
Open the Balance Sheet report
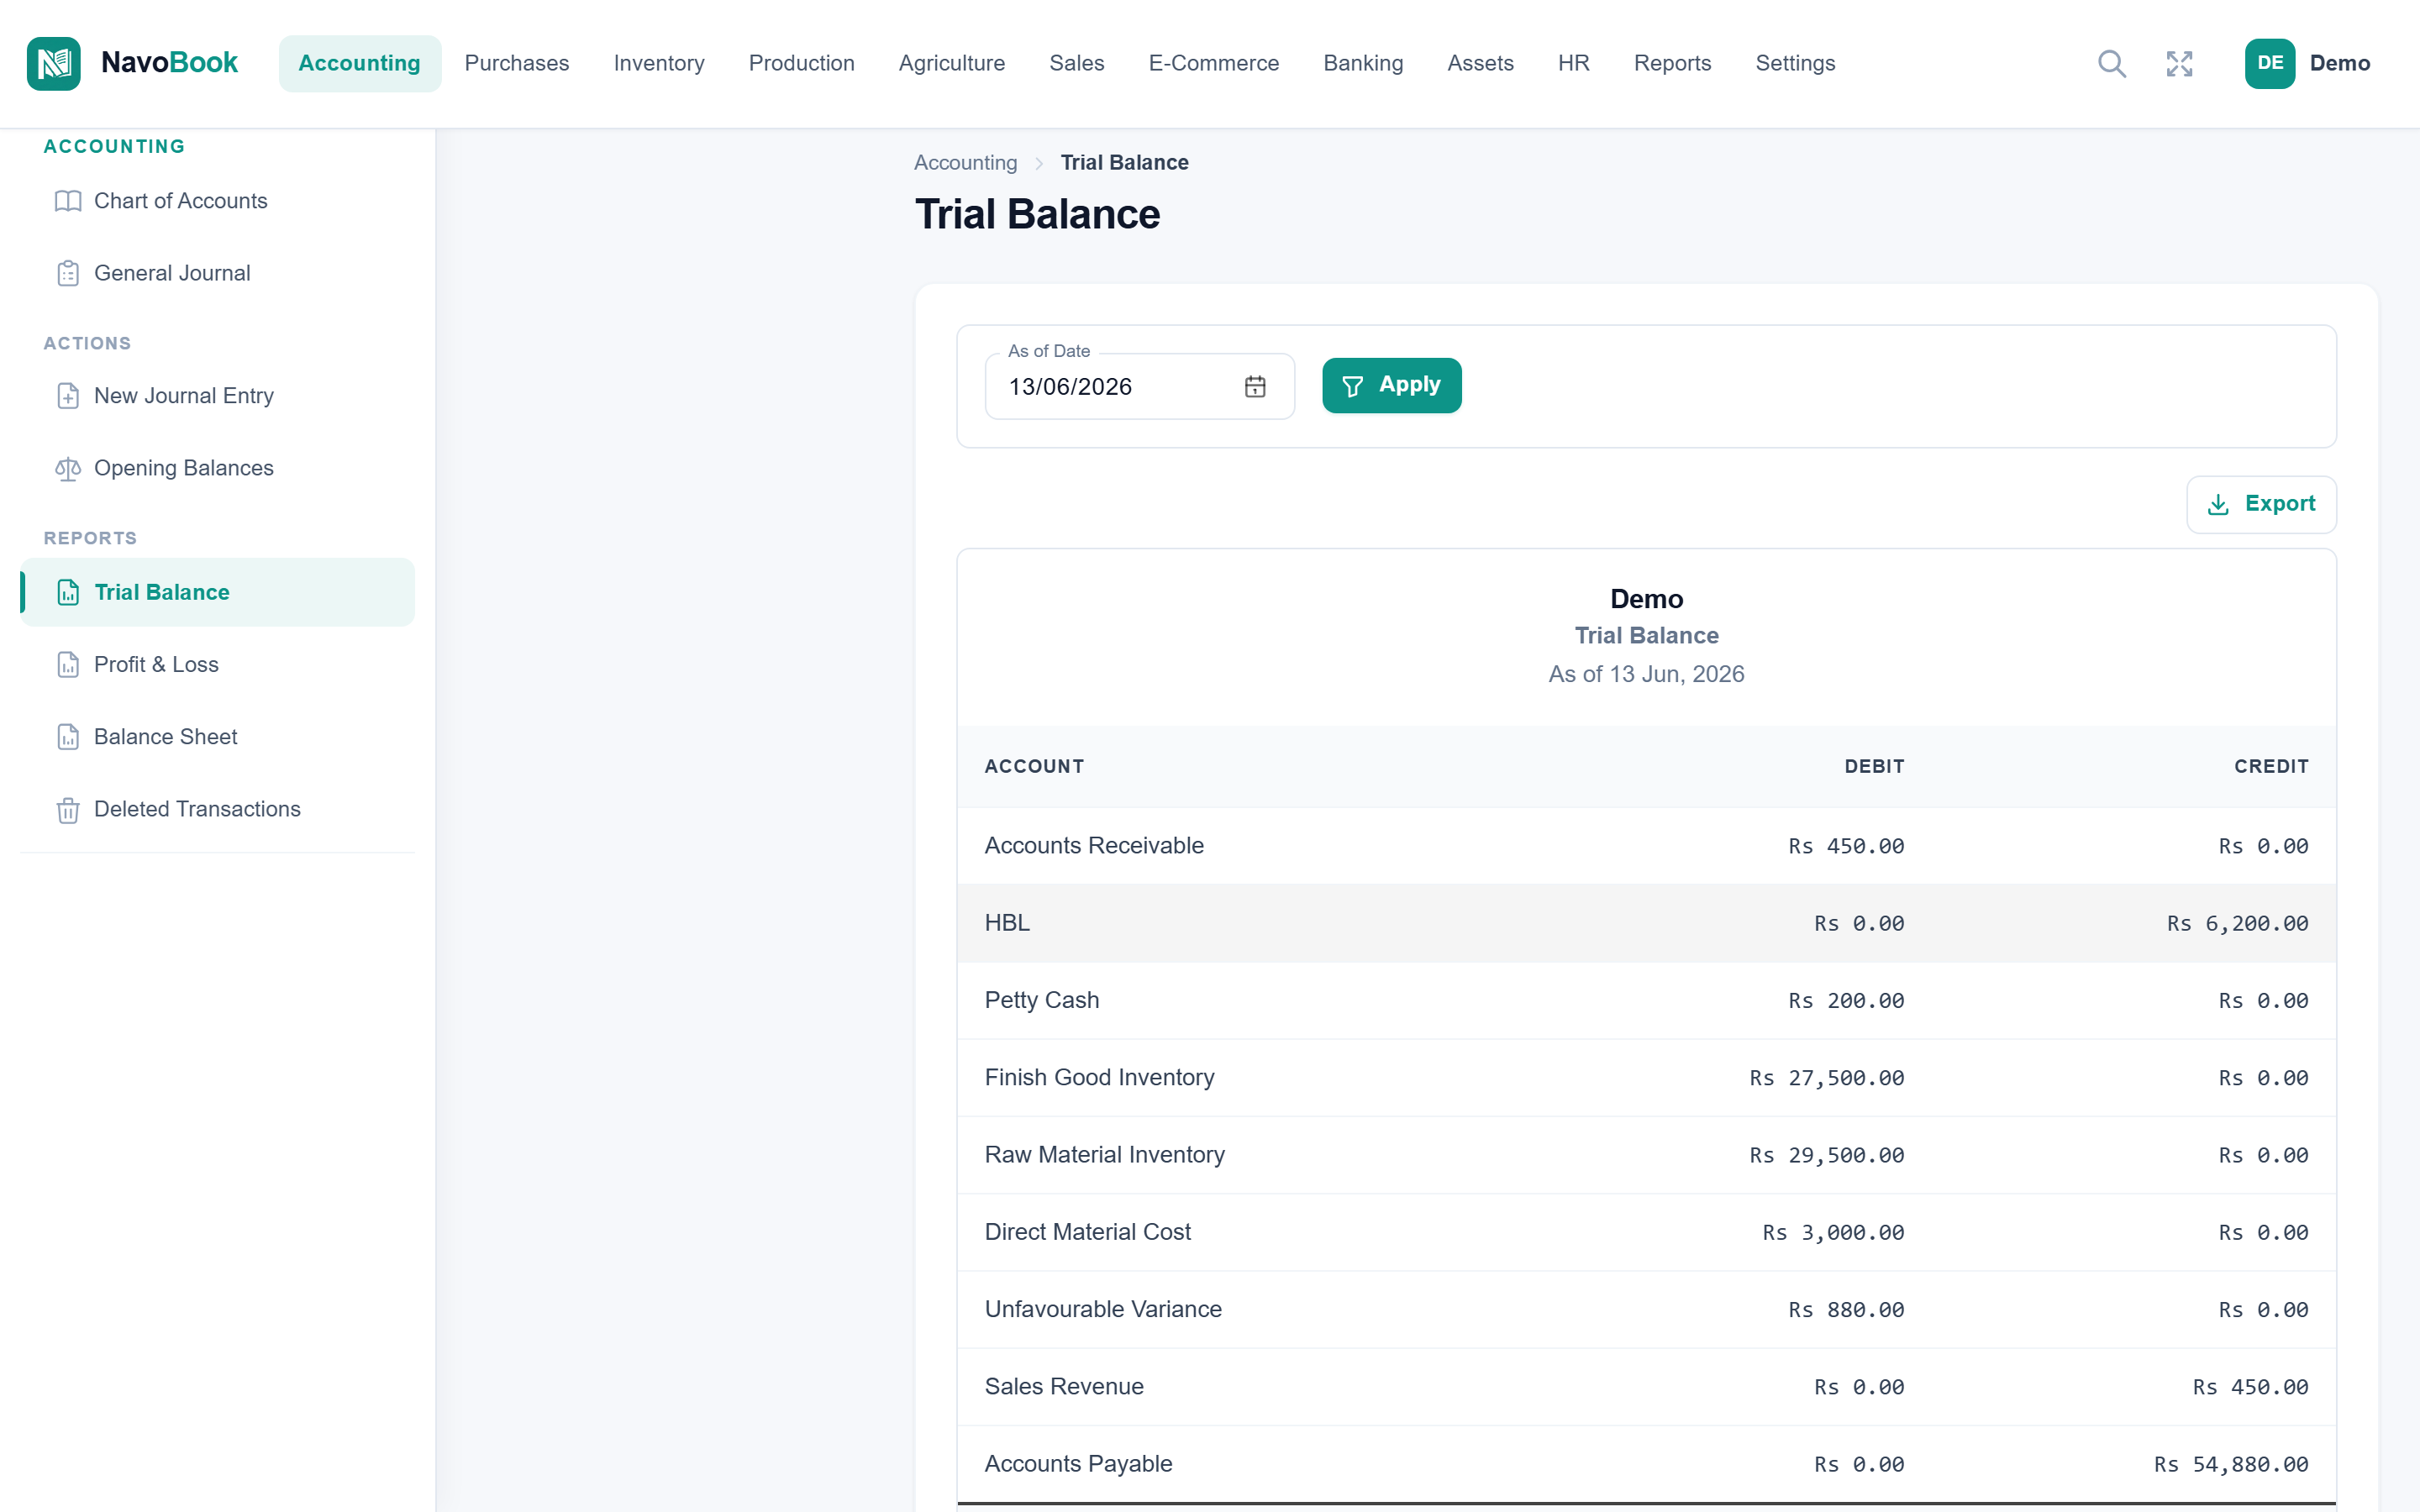217,737
